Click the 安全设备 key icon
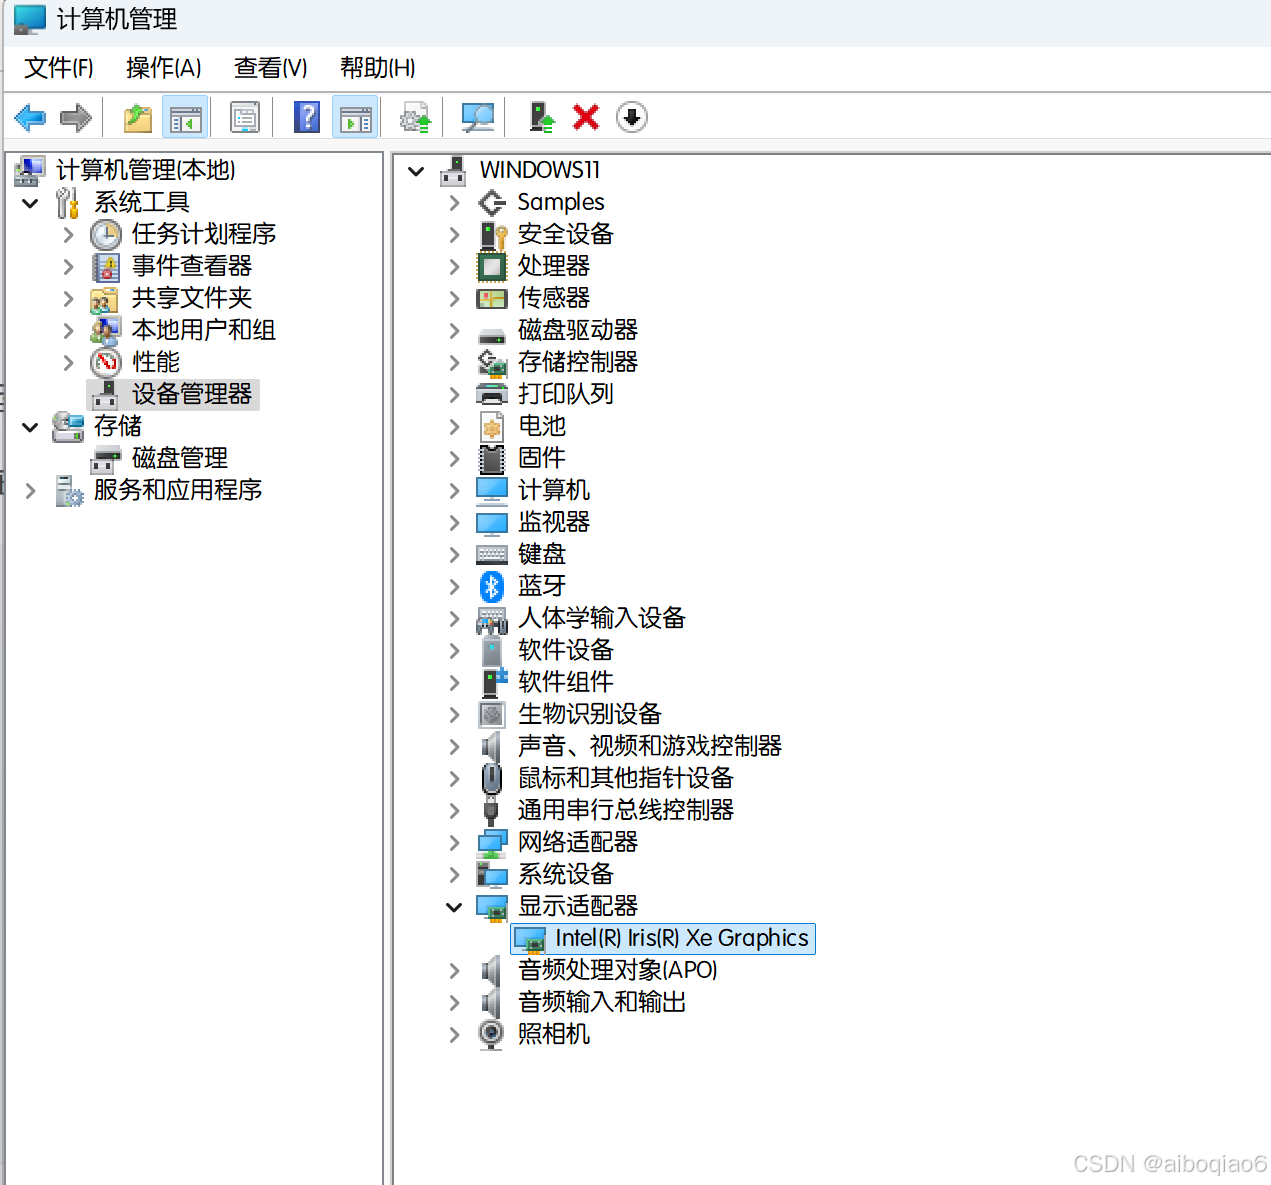This screenshot has height=1185, width=1271. coord(493,234)
